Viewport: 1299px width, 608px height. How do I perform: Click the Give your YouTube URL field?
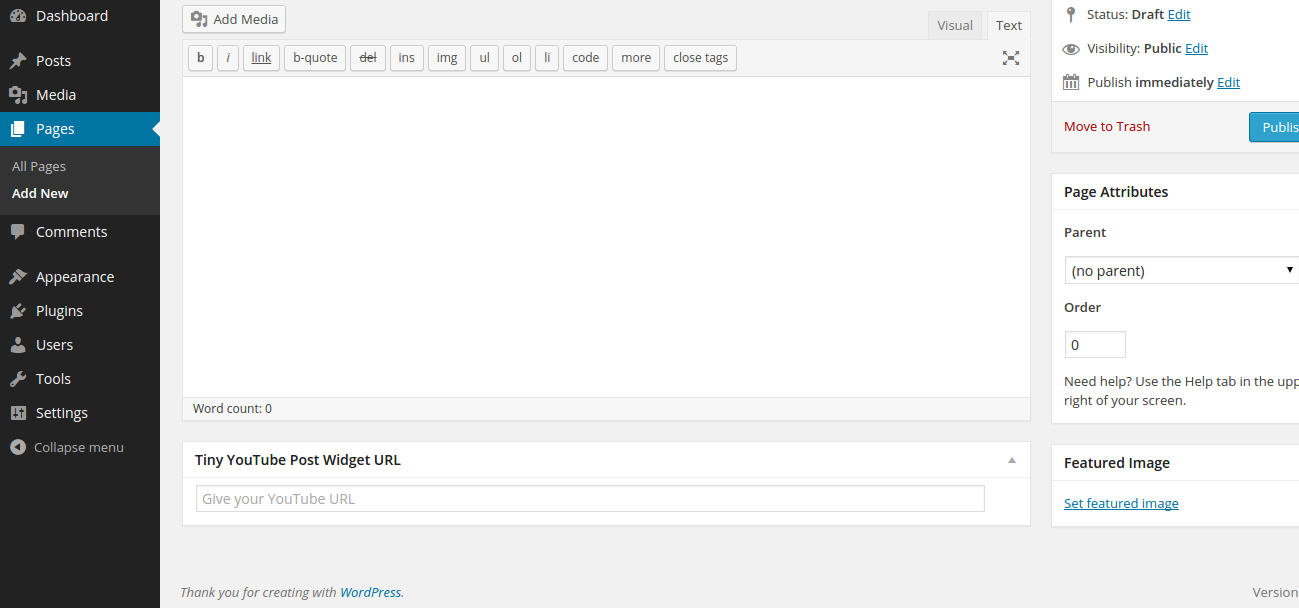(x=590, y=499)
